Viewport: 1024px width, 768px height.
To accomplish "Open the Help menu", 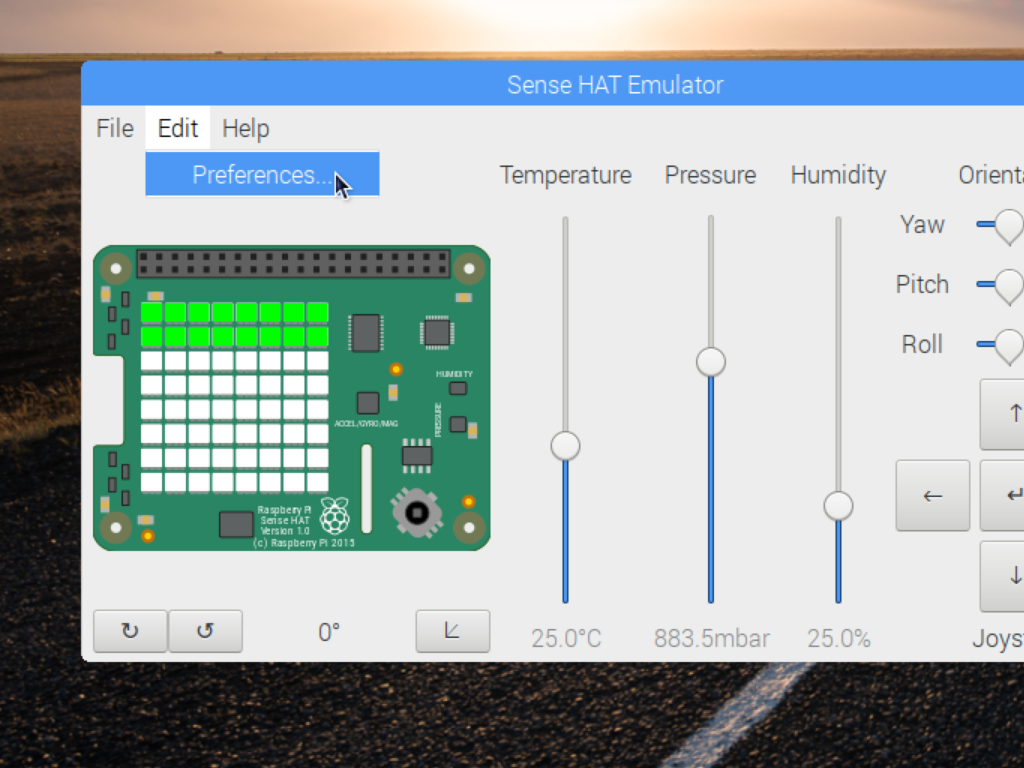I will point(246,128).
